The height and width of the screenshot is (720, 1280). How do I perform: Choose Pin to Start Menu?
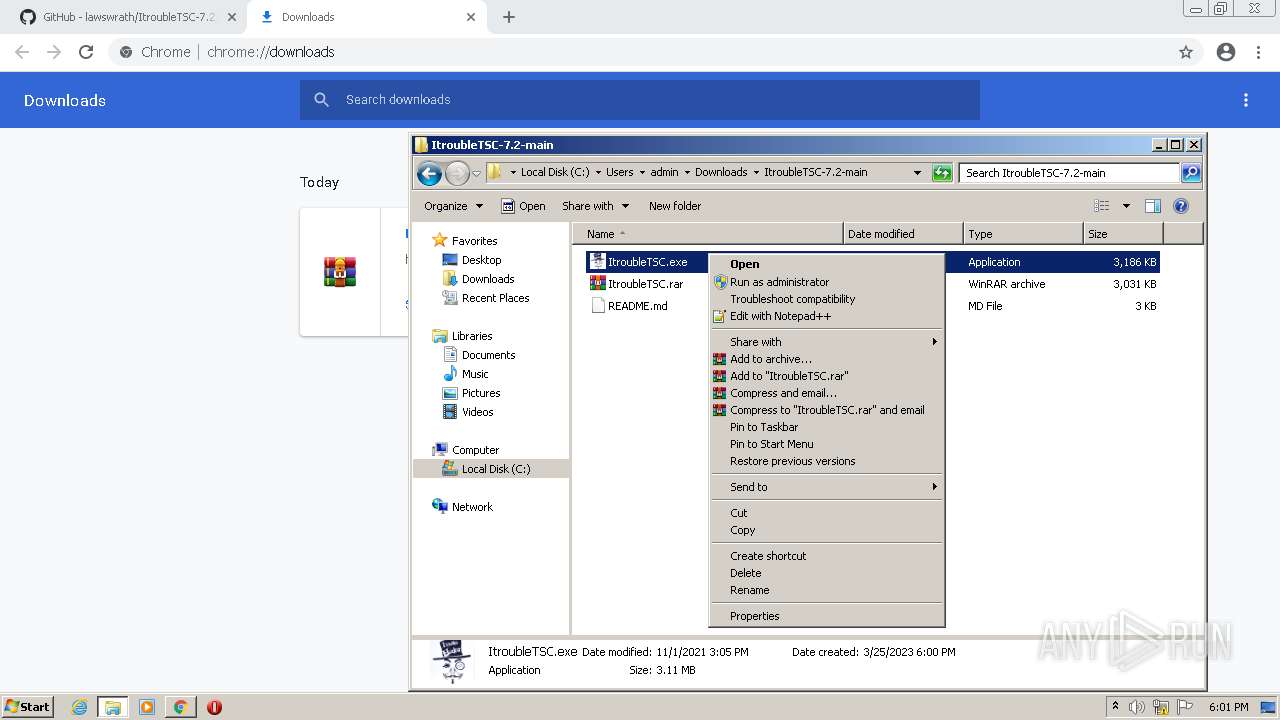[x=827, y=444]
